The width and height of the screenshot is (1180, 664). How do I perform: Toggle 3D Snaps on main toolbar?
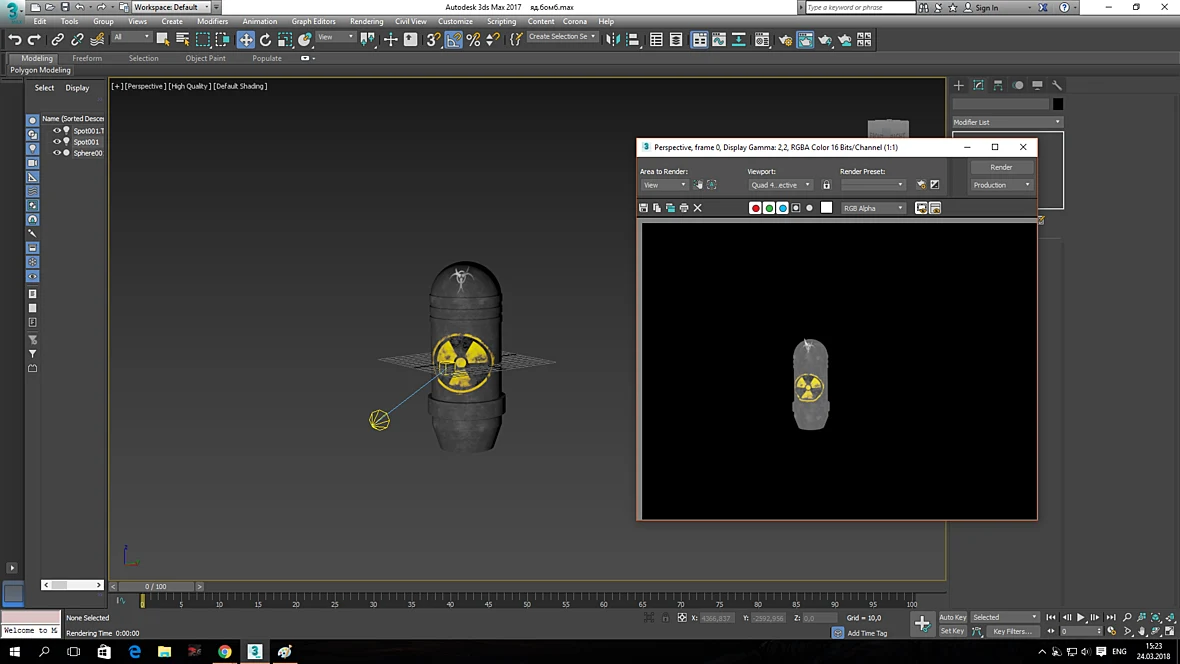pyautogui.click(x=433, y=39)
